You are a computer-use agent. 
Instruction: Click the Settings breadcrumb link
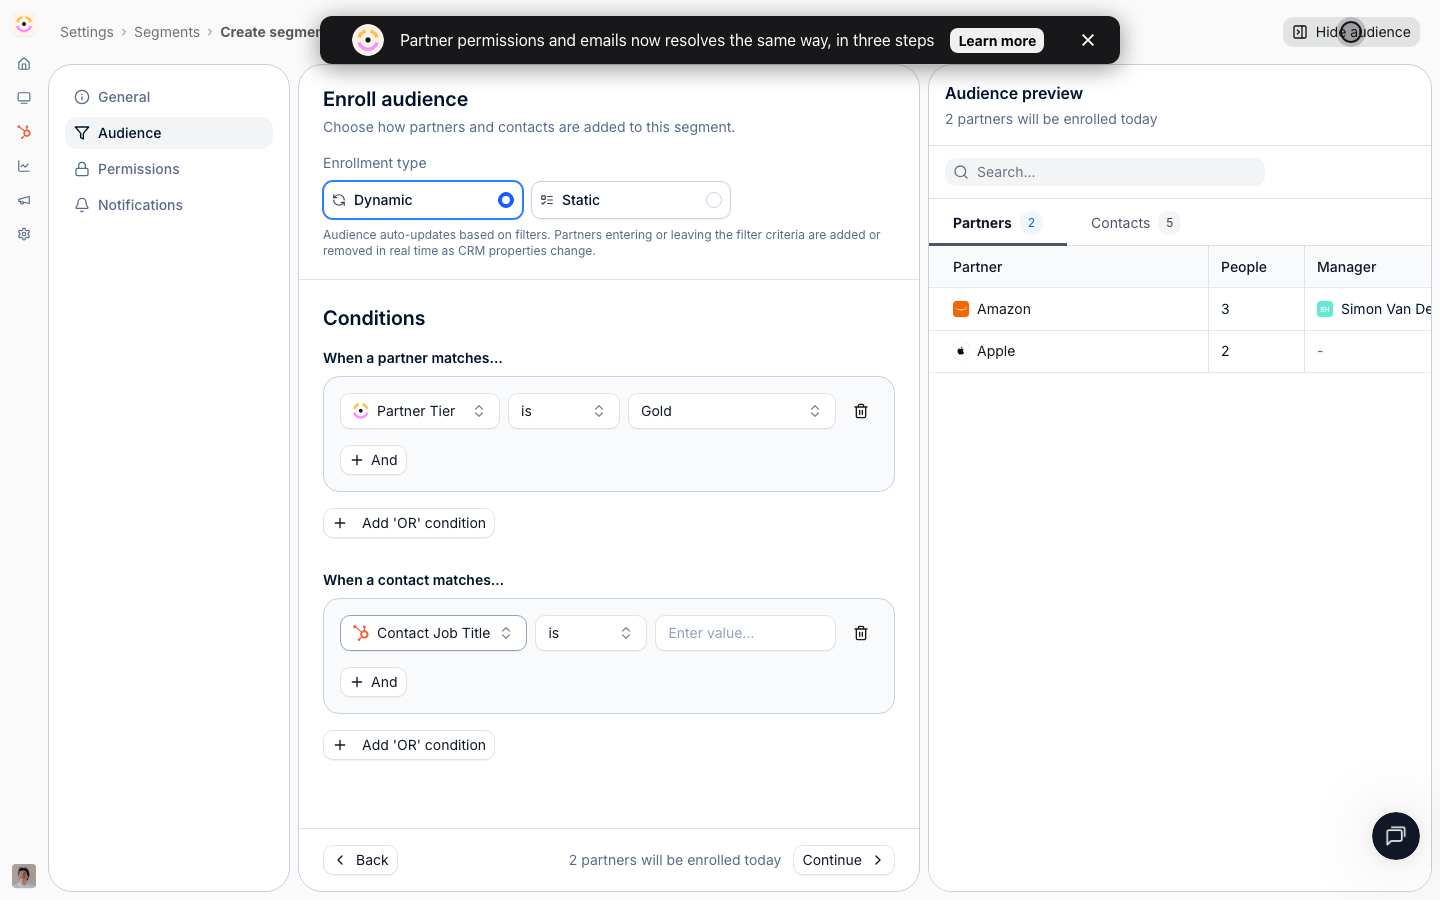(x=87, y=32)
